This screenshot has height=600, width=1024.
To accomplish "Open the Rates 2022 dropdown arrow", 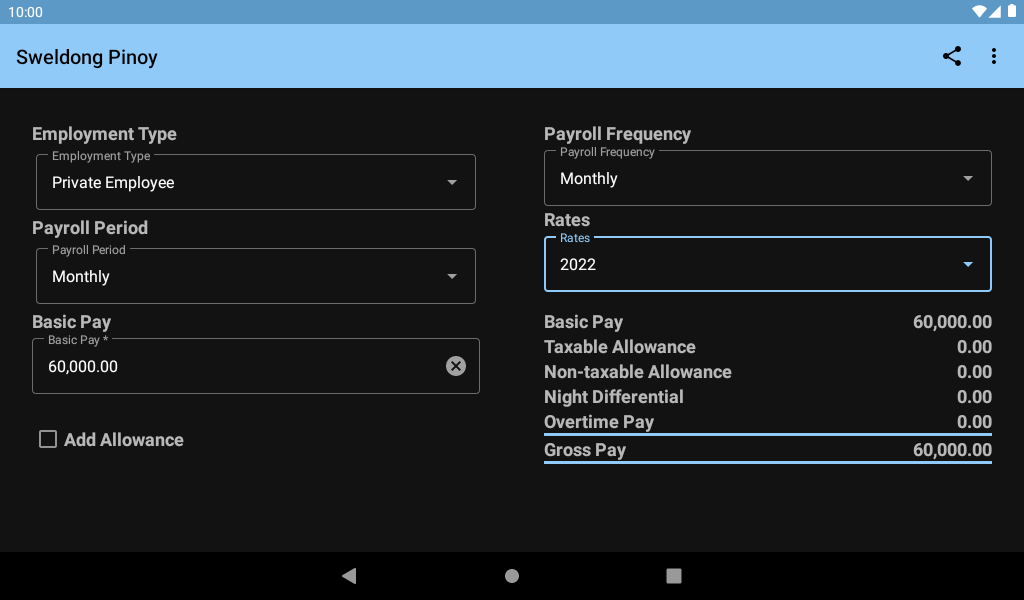I will [x=968, y=264].
